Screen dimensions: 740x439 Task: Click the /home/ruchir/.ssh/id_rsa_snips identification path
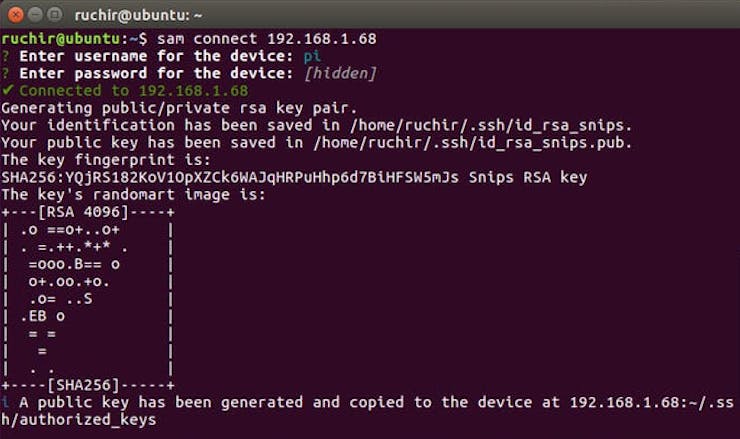coord(491,125)
